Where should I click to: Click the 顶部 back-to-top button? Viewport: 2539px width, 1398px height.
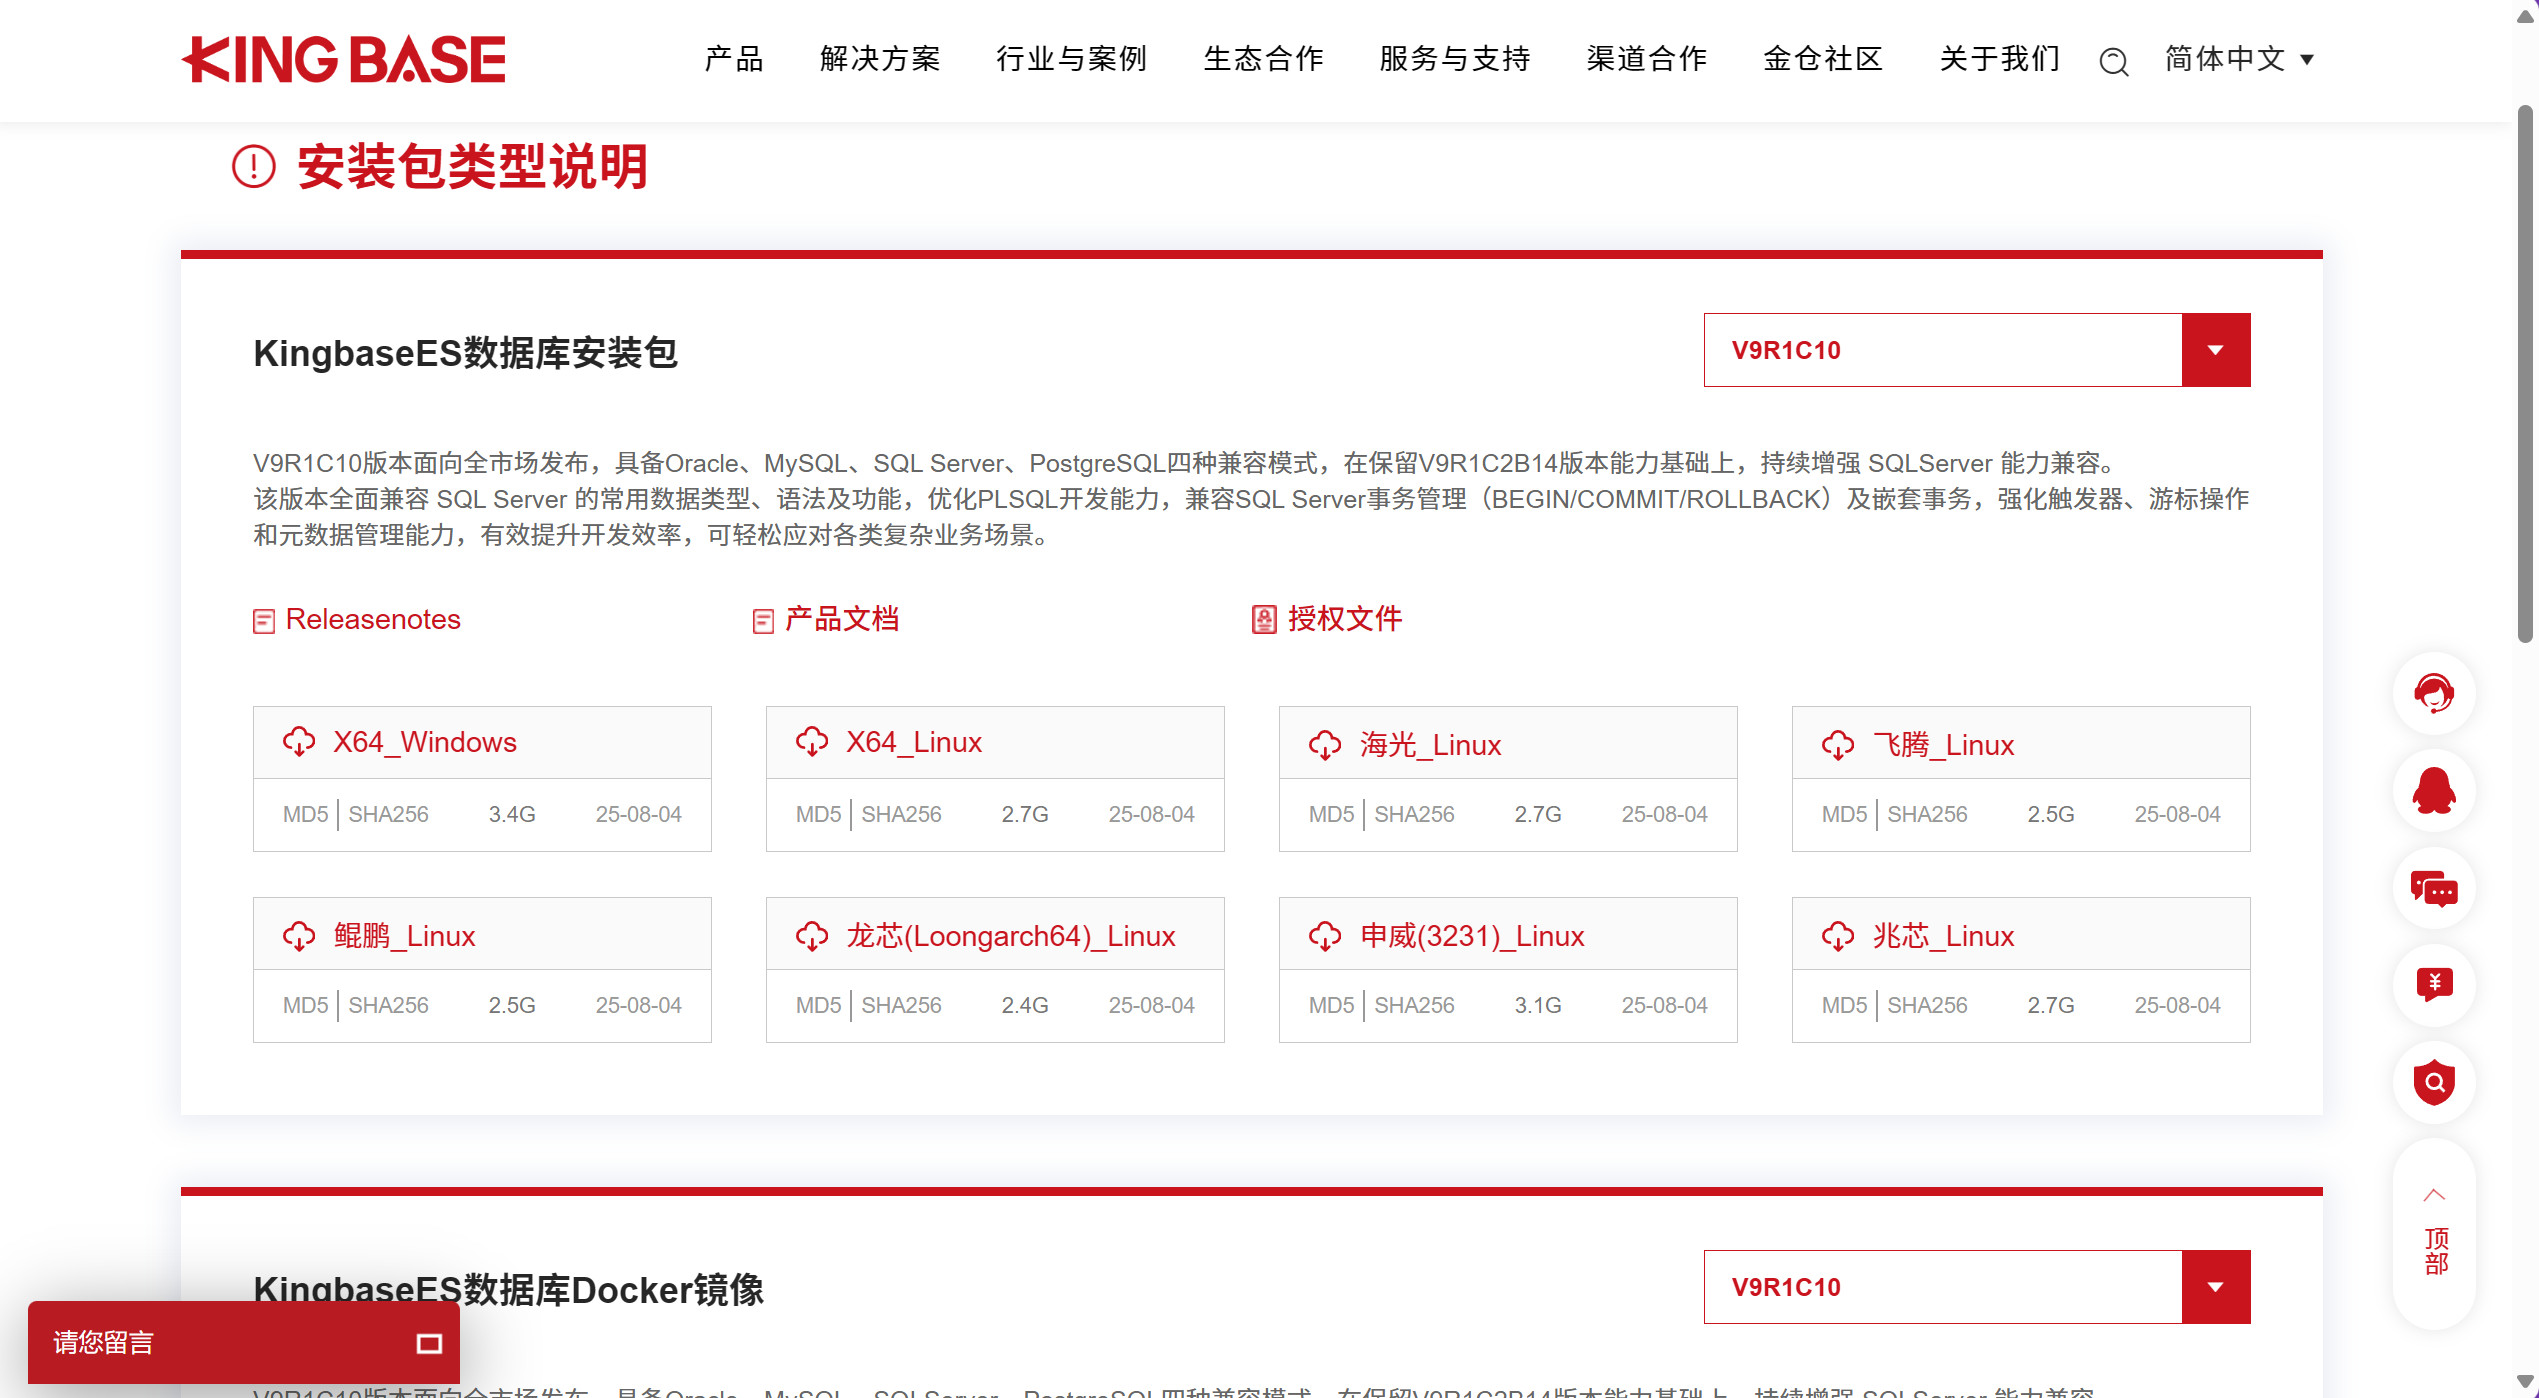tap(2435, 1235)
